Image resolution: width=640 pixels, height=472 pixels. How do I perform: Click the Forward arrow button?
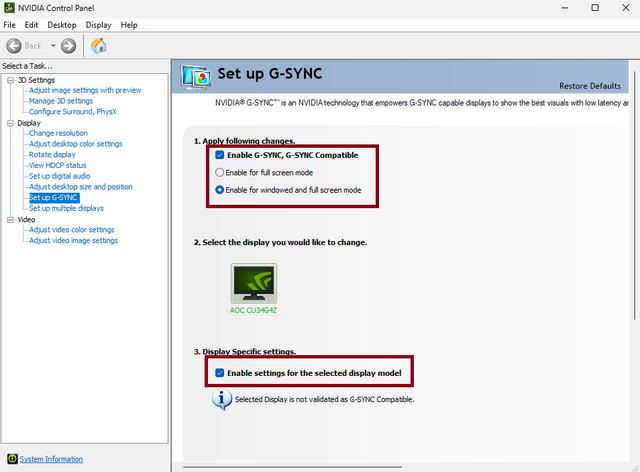coord(69,46)
